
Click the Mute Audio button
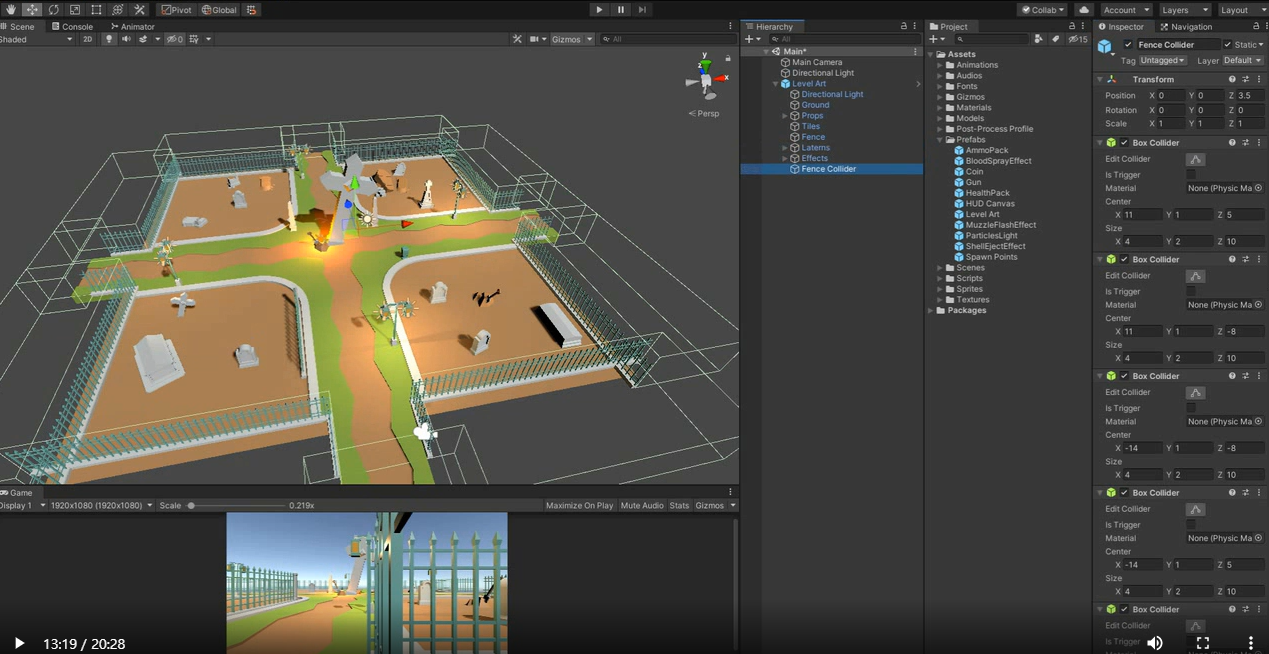tap(641, 506)
